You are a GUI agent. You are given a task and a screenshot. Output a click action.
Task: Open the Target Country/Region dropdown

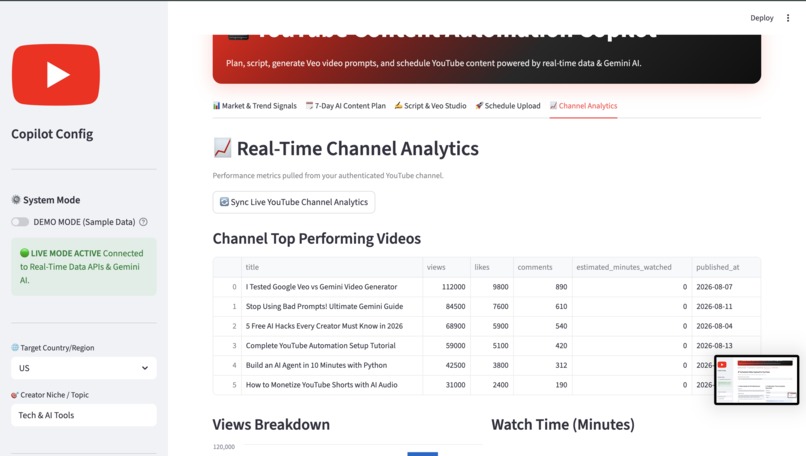coord(84,368)
